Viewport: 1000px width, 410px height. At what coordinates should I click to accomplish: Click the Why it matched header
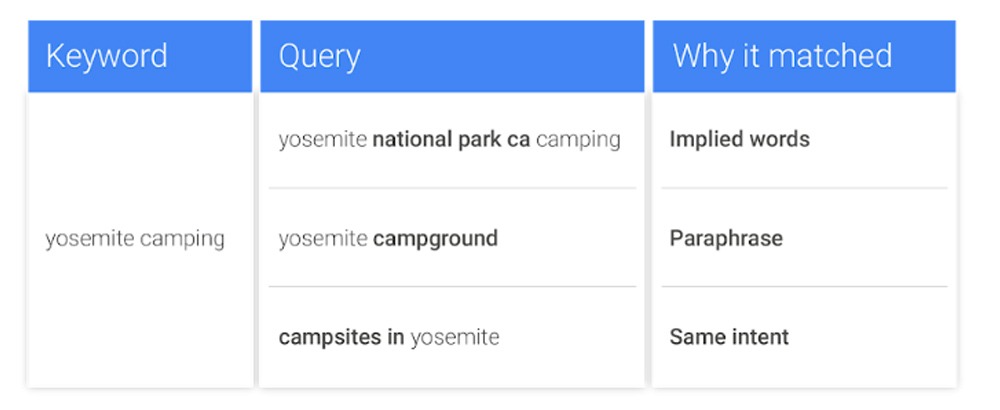(804, 56)
